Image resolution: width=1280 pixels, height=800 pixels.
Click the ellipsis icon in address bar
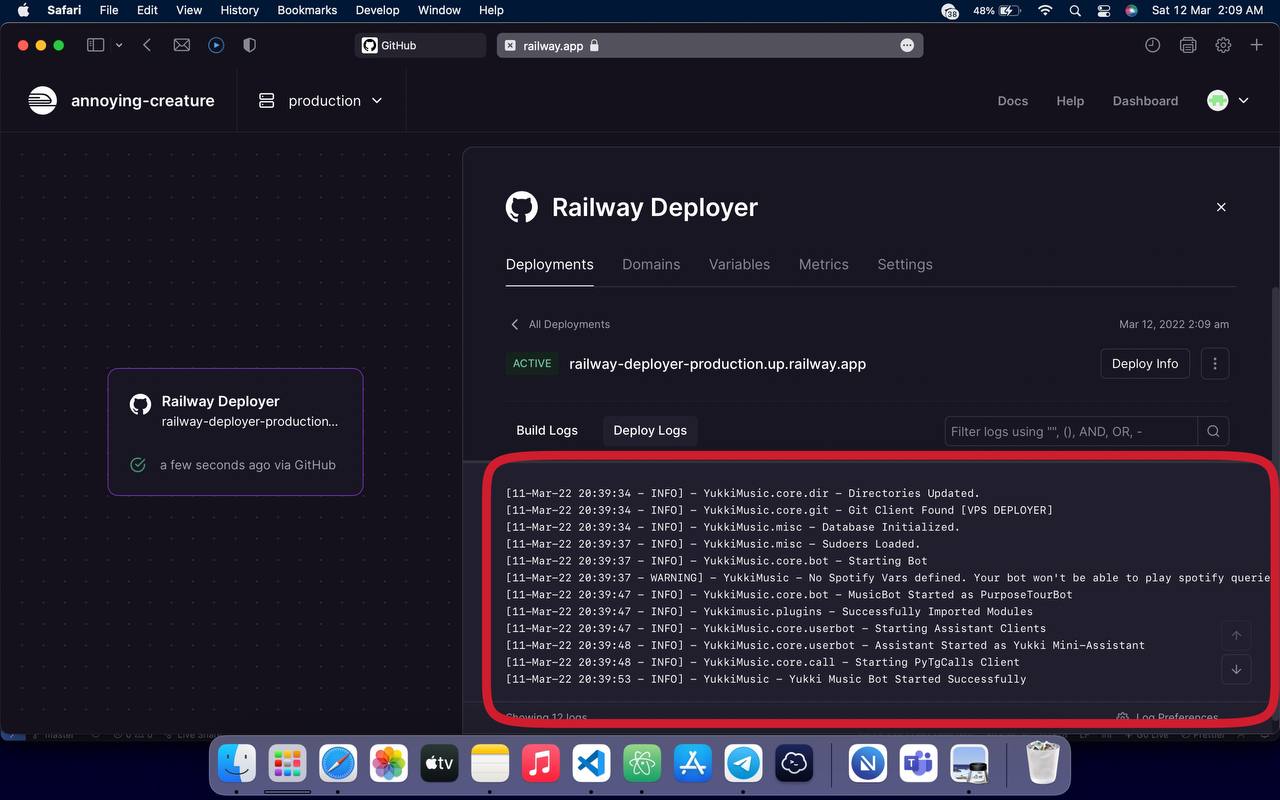coord(907,45)
